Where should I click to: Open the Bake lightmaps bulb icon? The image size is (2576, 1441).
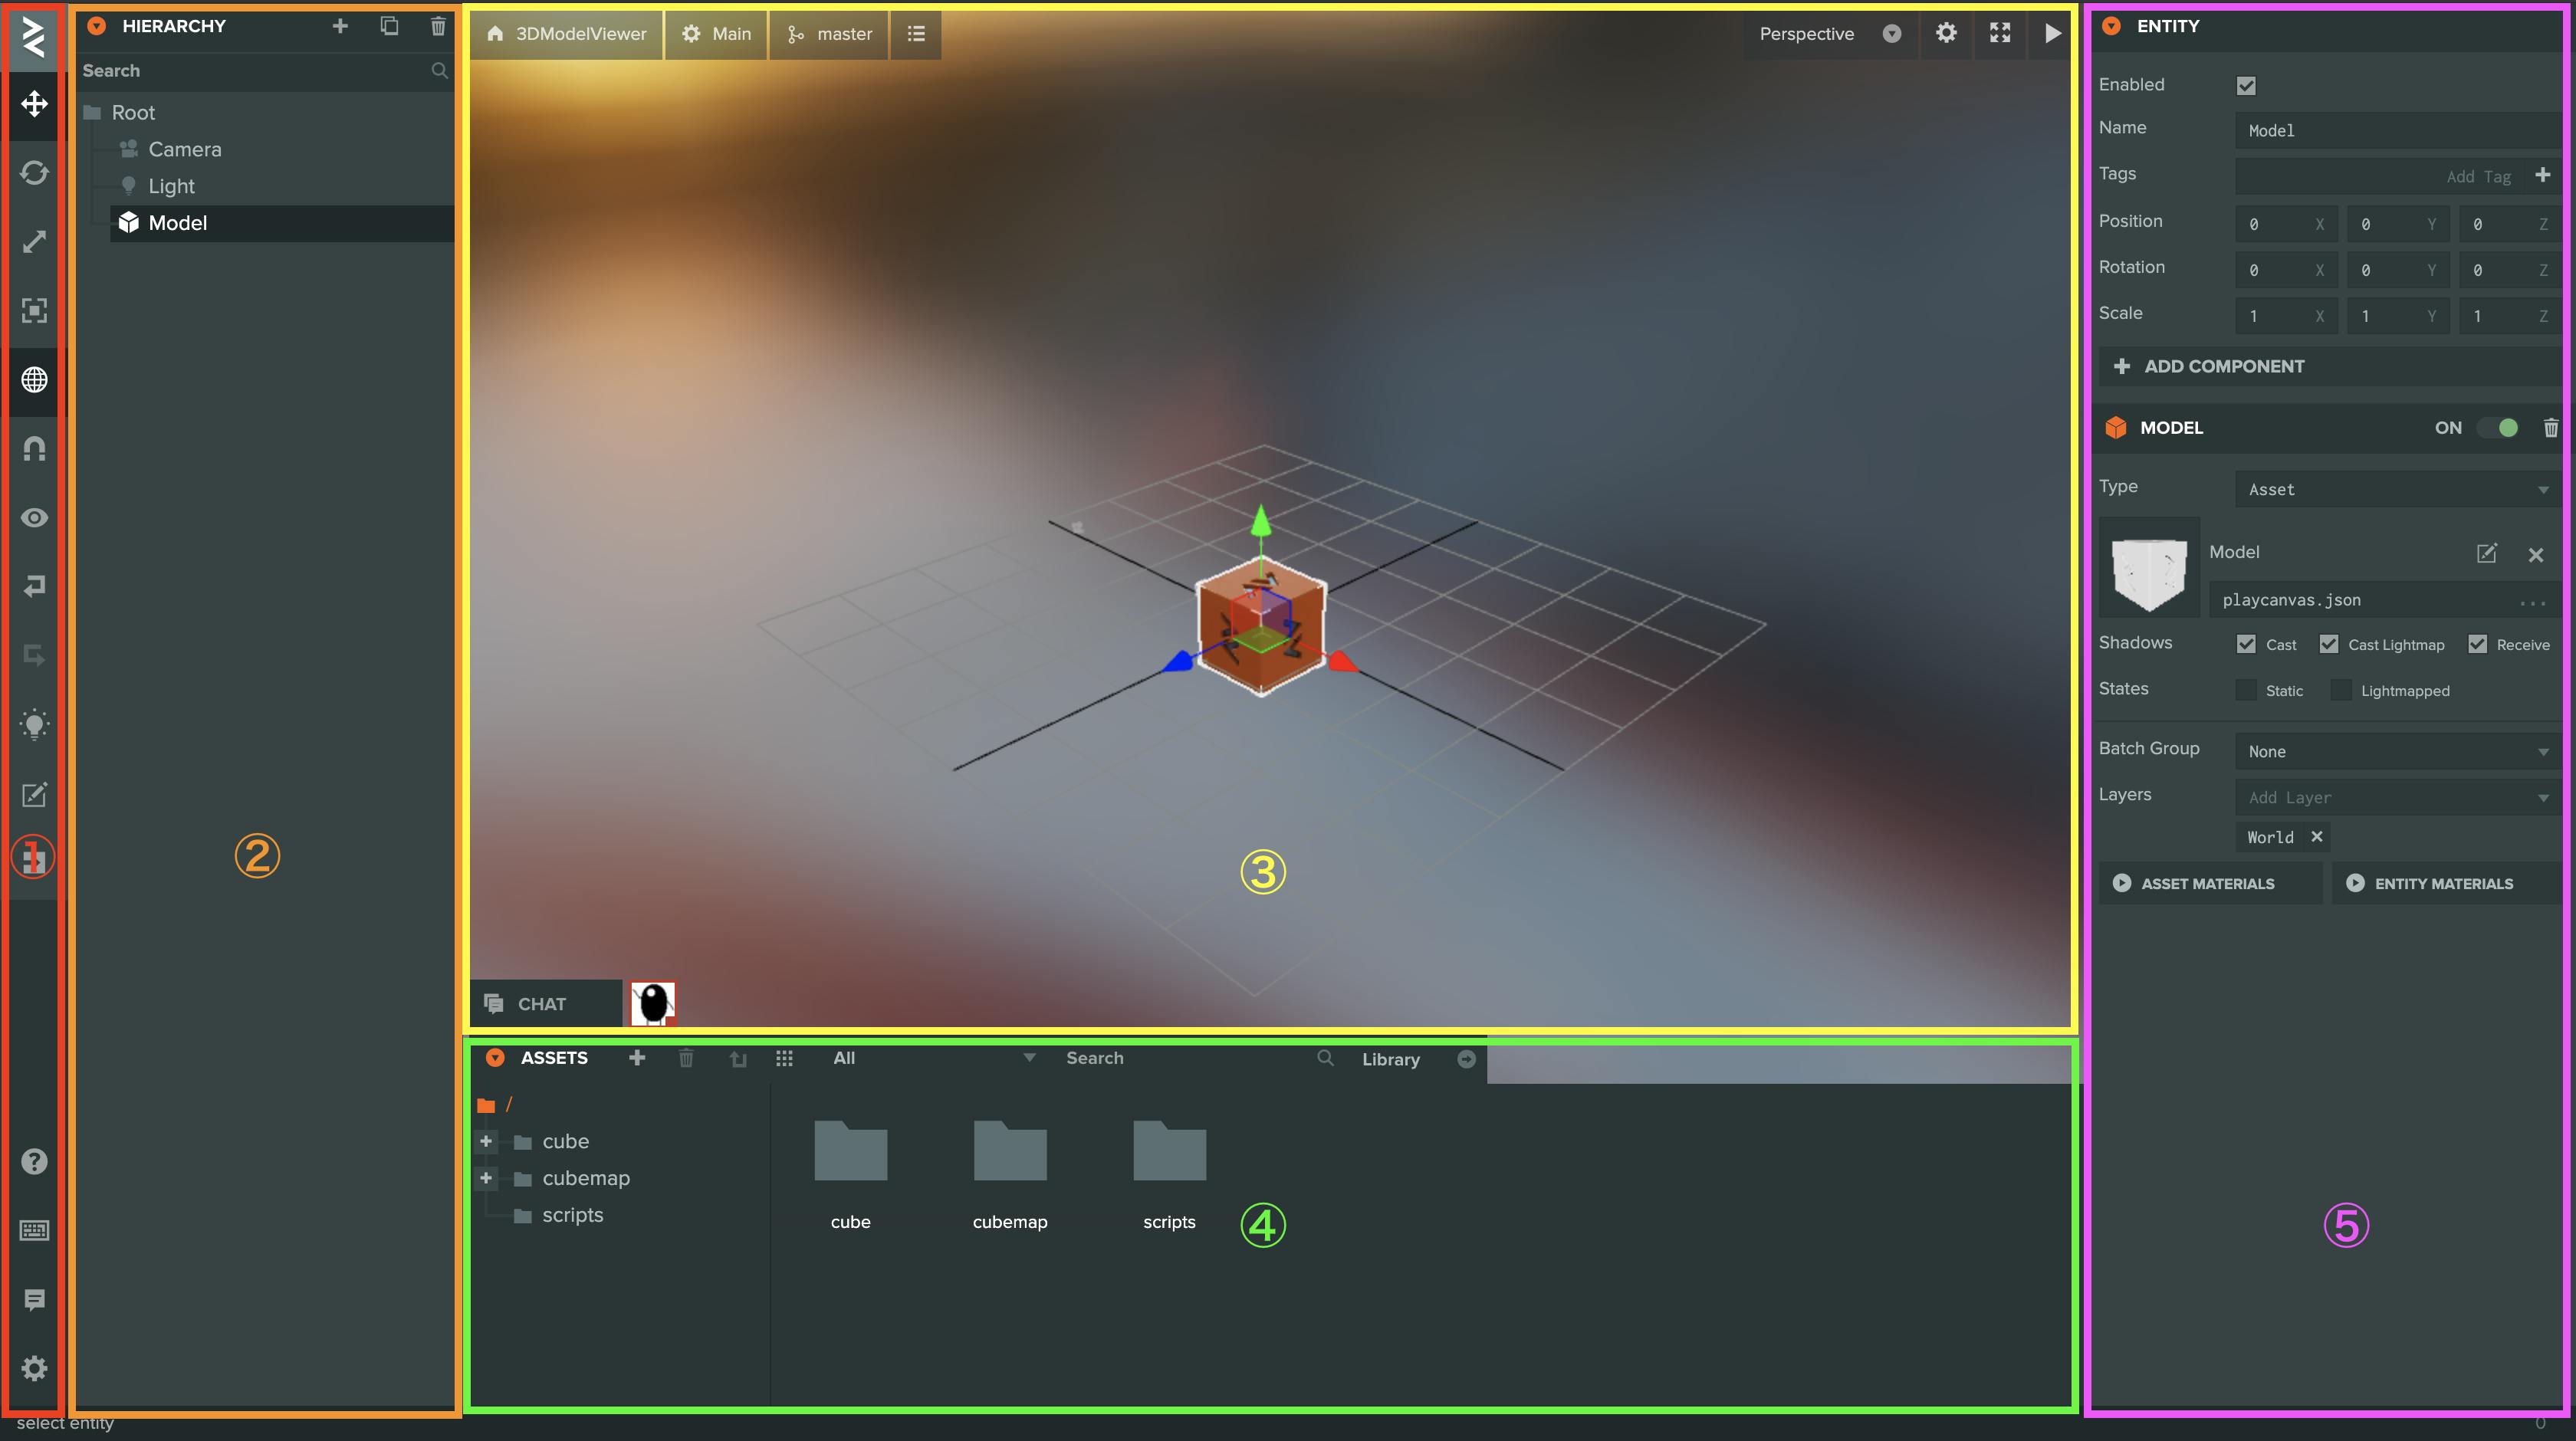(x=34, y=725)
